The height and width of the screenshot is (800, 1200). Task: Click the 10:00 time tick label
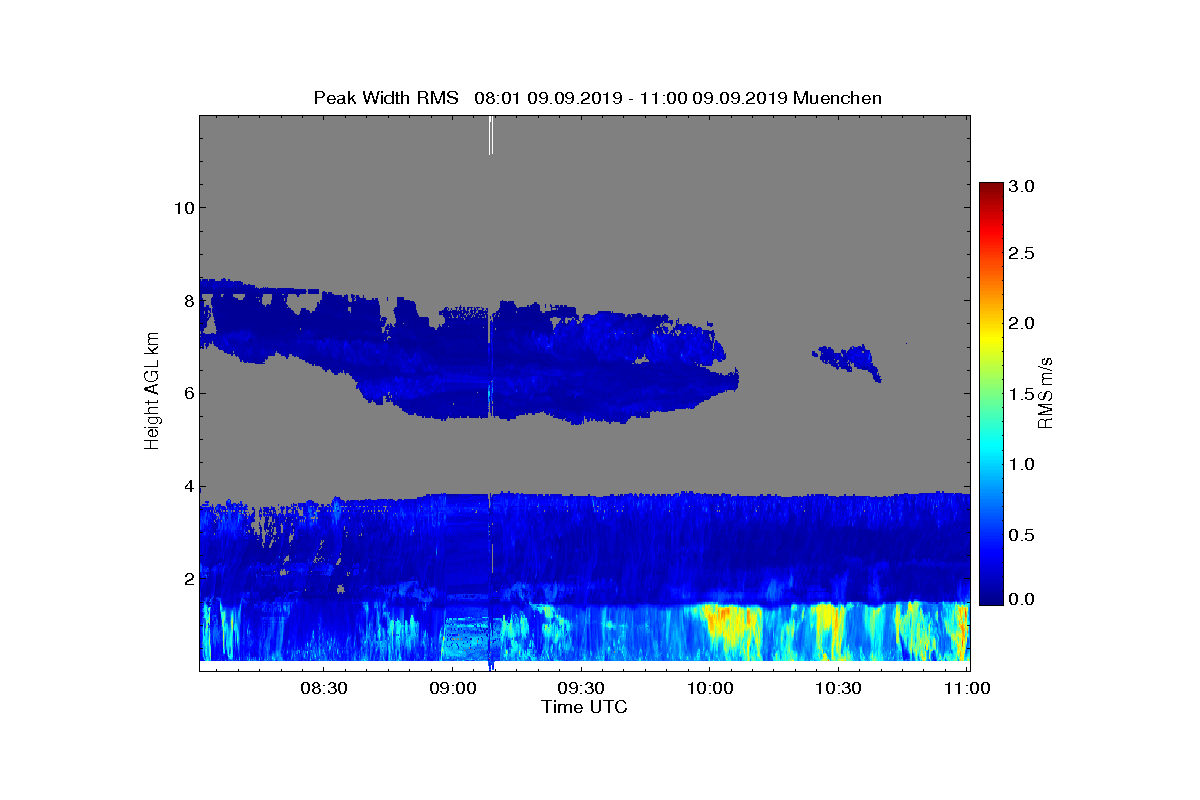coord(709,688)
